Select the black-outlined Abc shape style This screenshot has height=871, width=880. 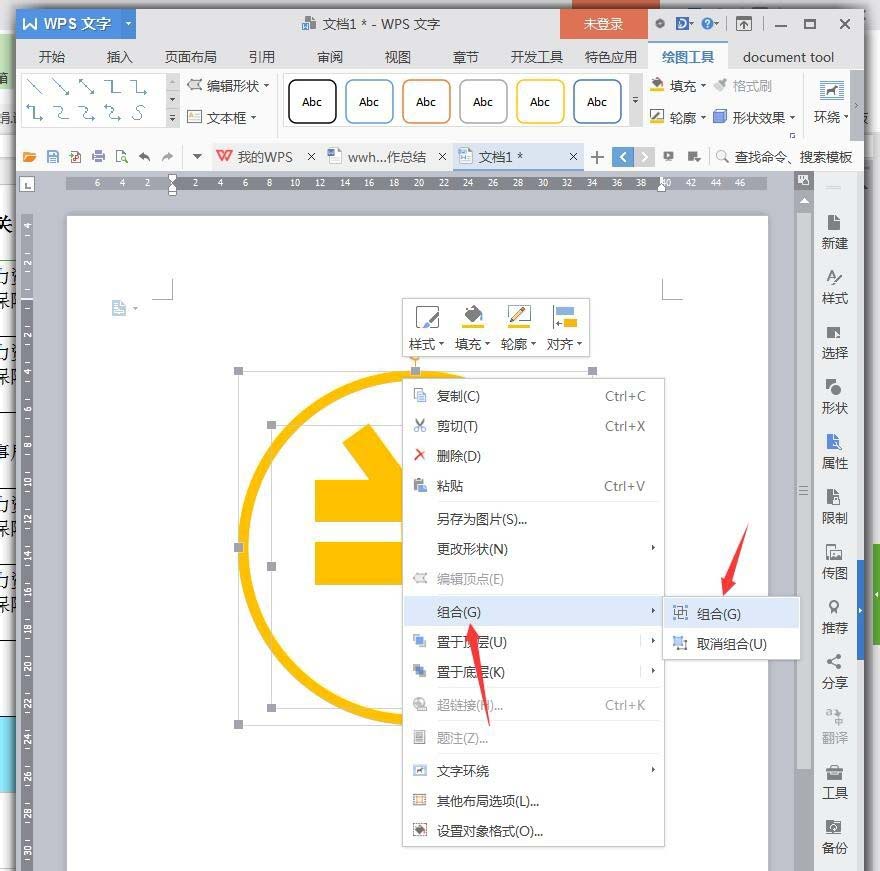[311, 101]
